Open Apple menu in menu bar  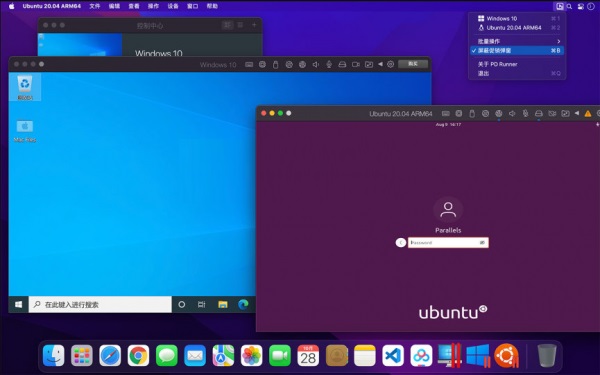tap(11, 6)
